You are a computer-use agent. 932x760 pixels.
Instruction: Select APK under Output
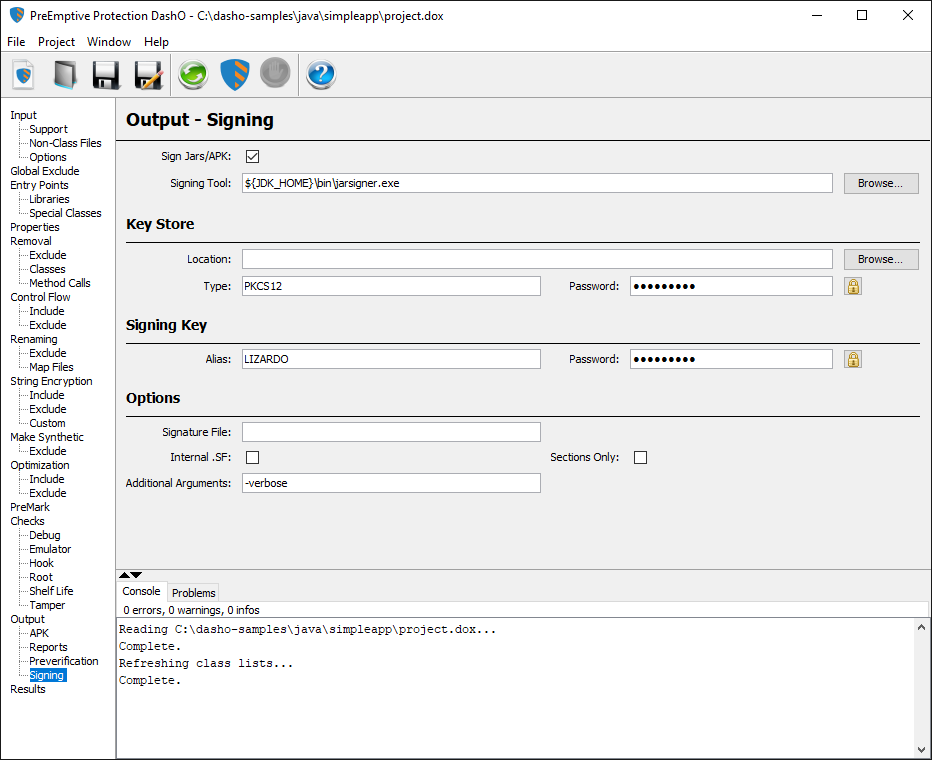(39, 633)
